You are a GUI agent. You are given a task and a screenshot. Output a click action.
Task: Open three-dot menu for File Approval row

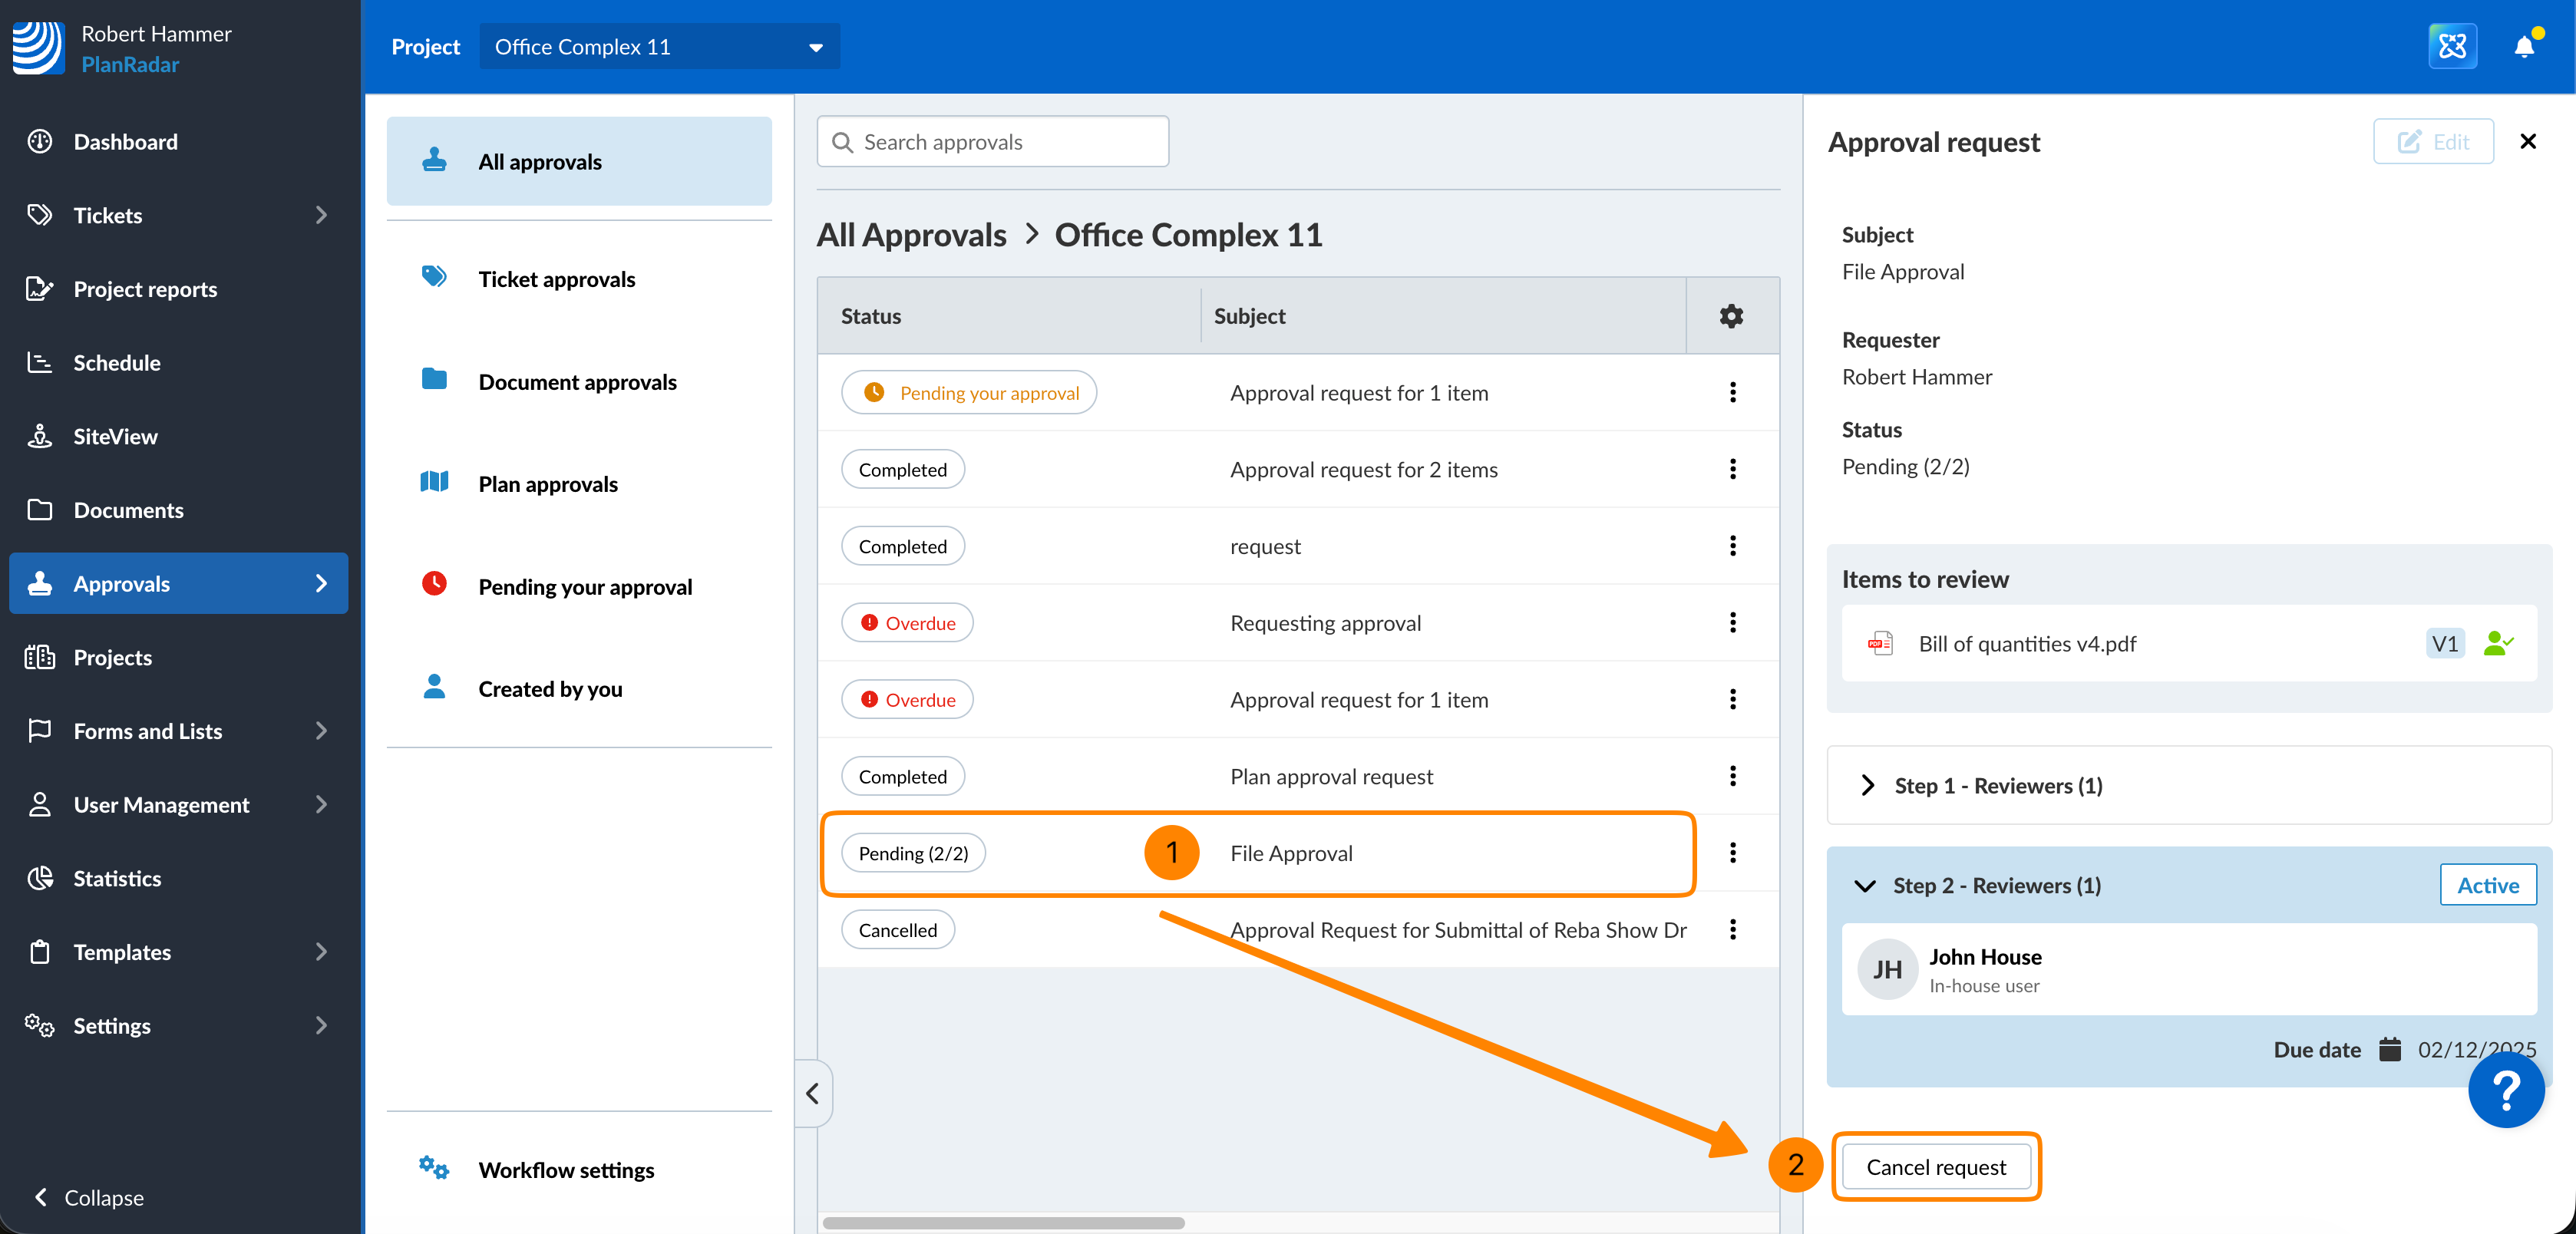coord(1732,853)
